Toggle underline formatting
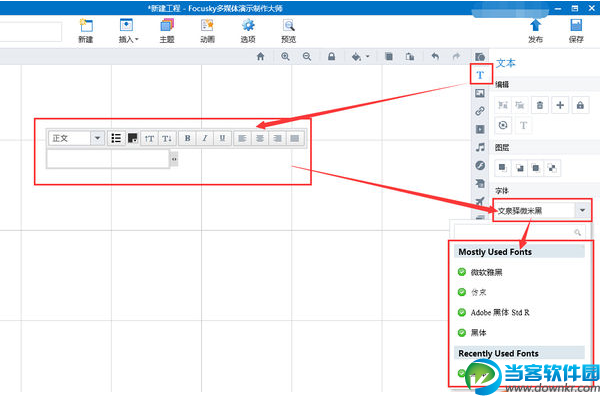The height and width of the screenshot is (402, 601). point(222,138)
